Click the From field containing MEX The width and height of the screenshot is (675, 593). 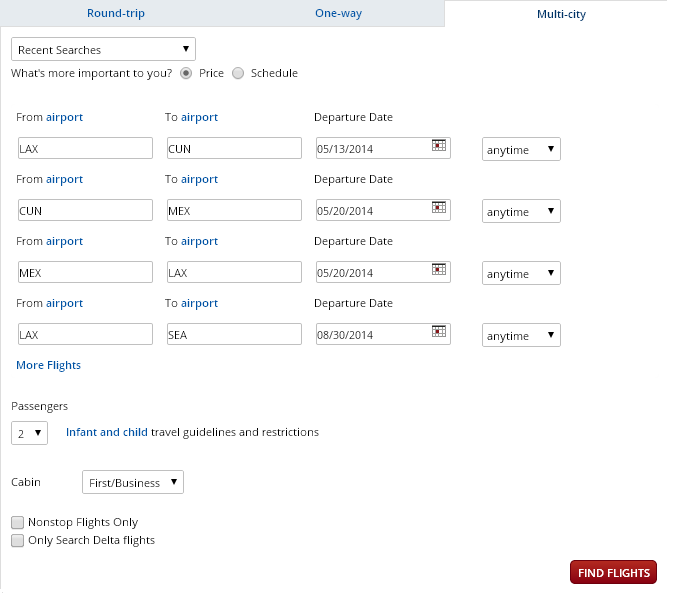pos(85,272)
